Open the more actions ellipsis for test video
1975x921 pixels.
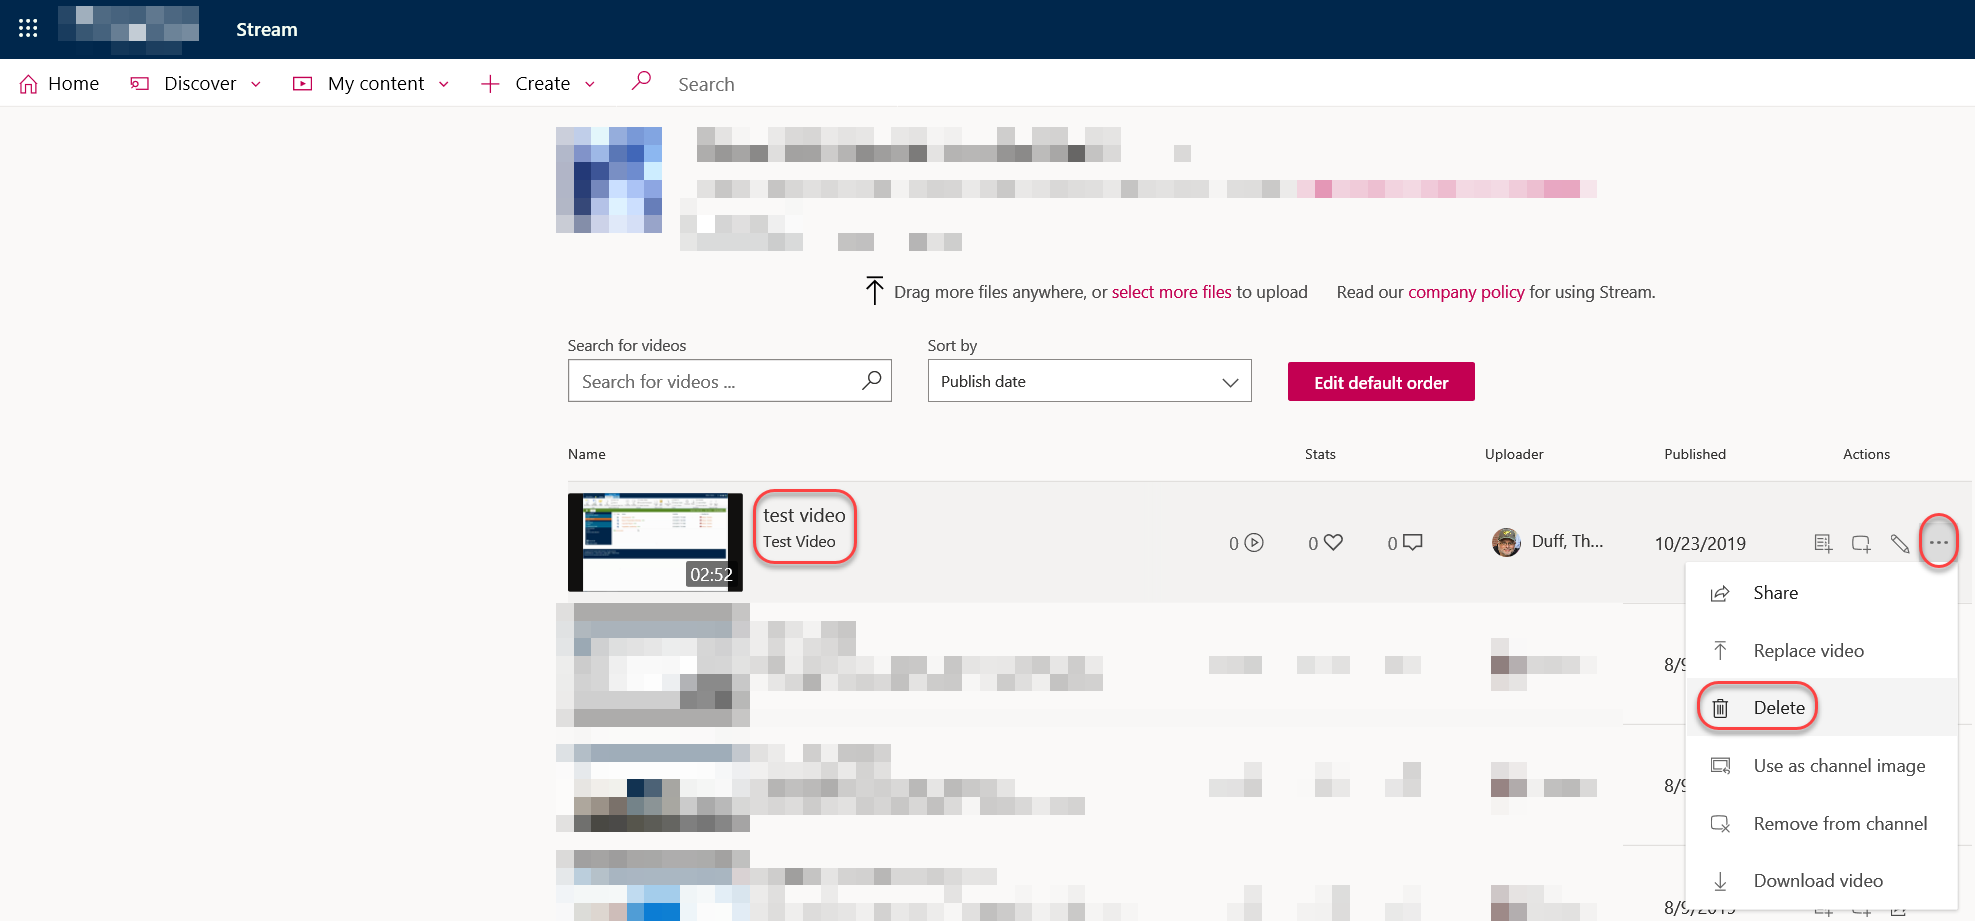pos(1938,541)
